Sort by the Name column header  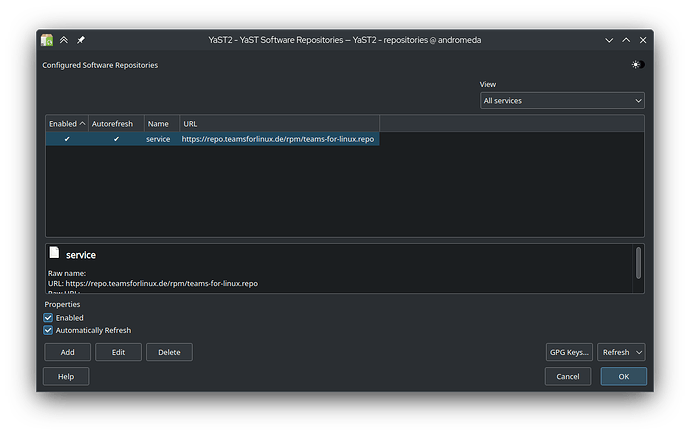pyautogui.click(x=158, y=124)
